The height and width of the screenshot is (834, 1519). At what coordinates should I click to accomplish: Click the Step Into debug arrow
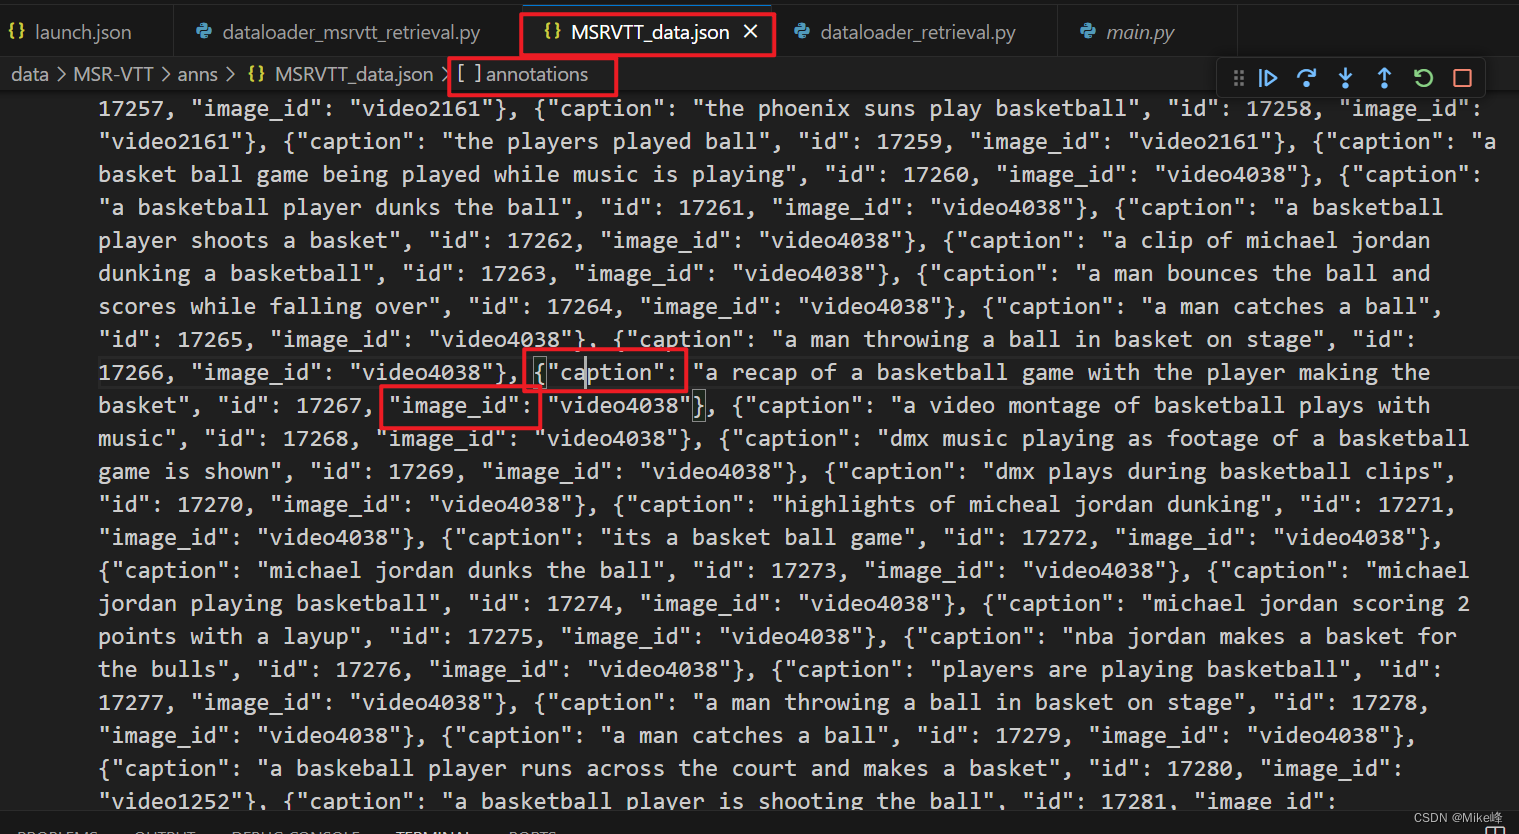tap(1345, 78)
